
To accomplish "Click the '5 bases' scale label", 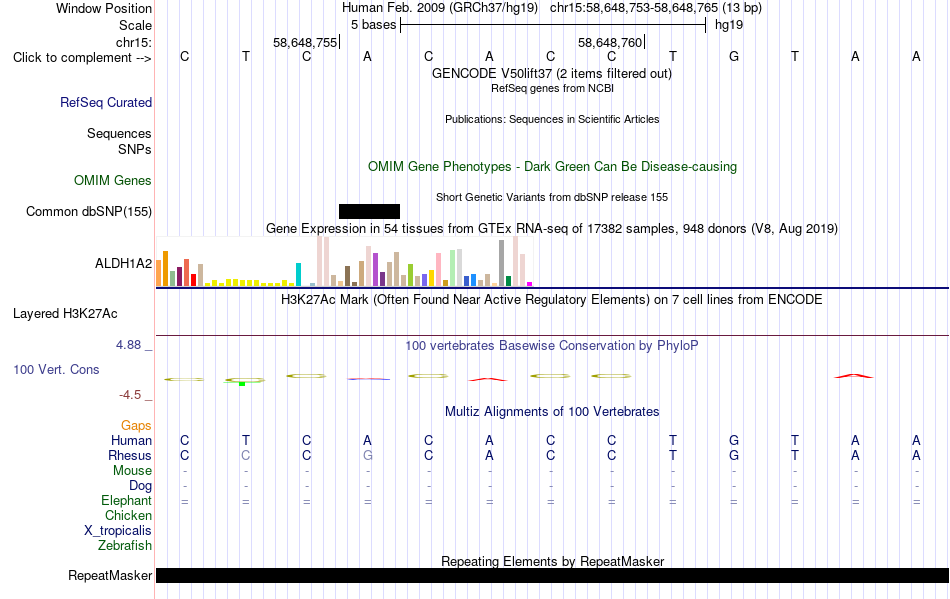I will 373,25.
